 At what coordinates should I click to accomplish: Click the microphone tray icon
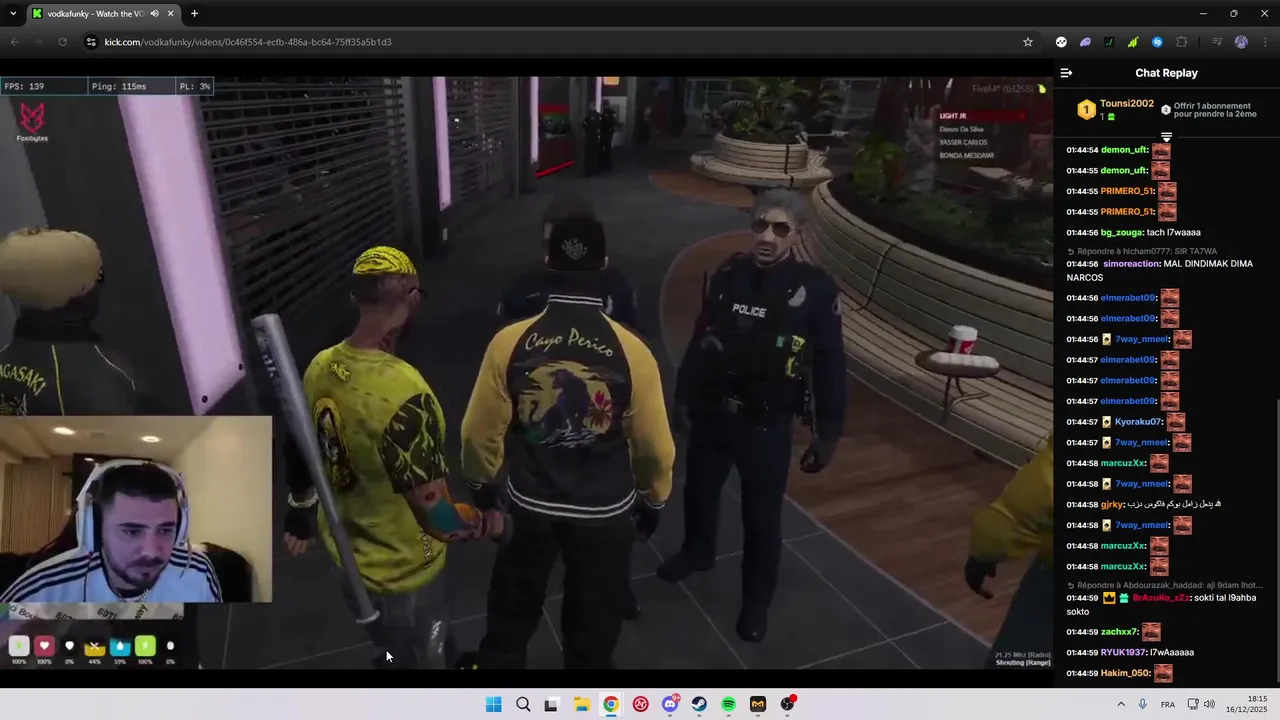(1142, 704)
